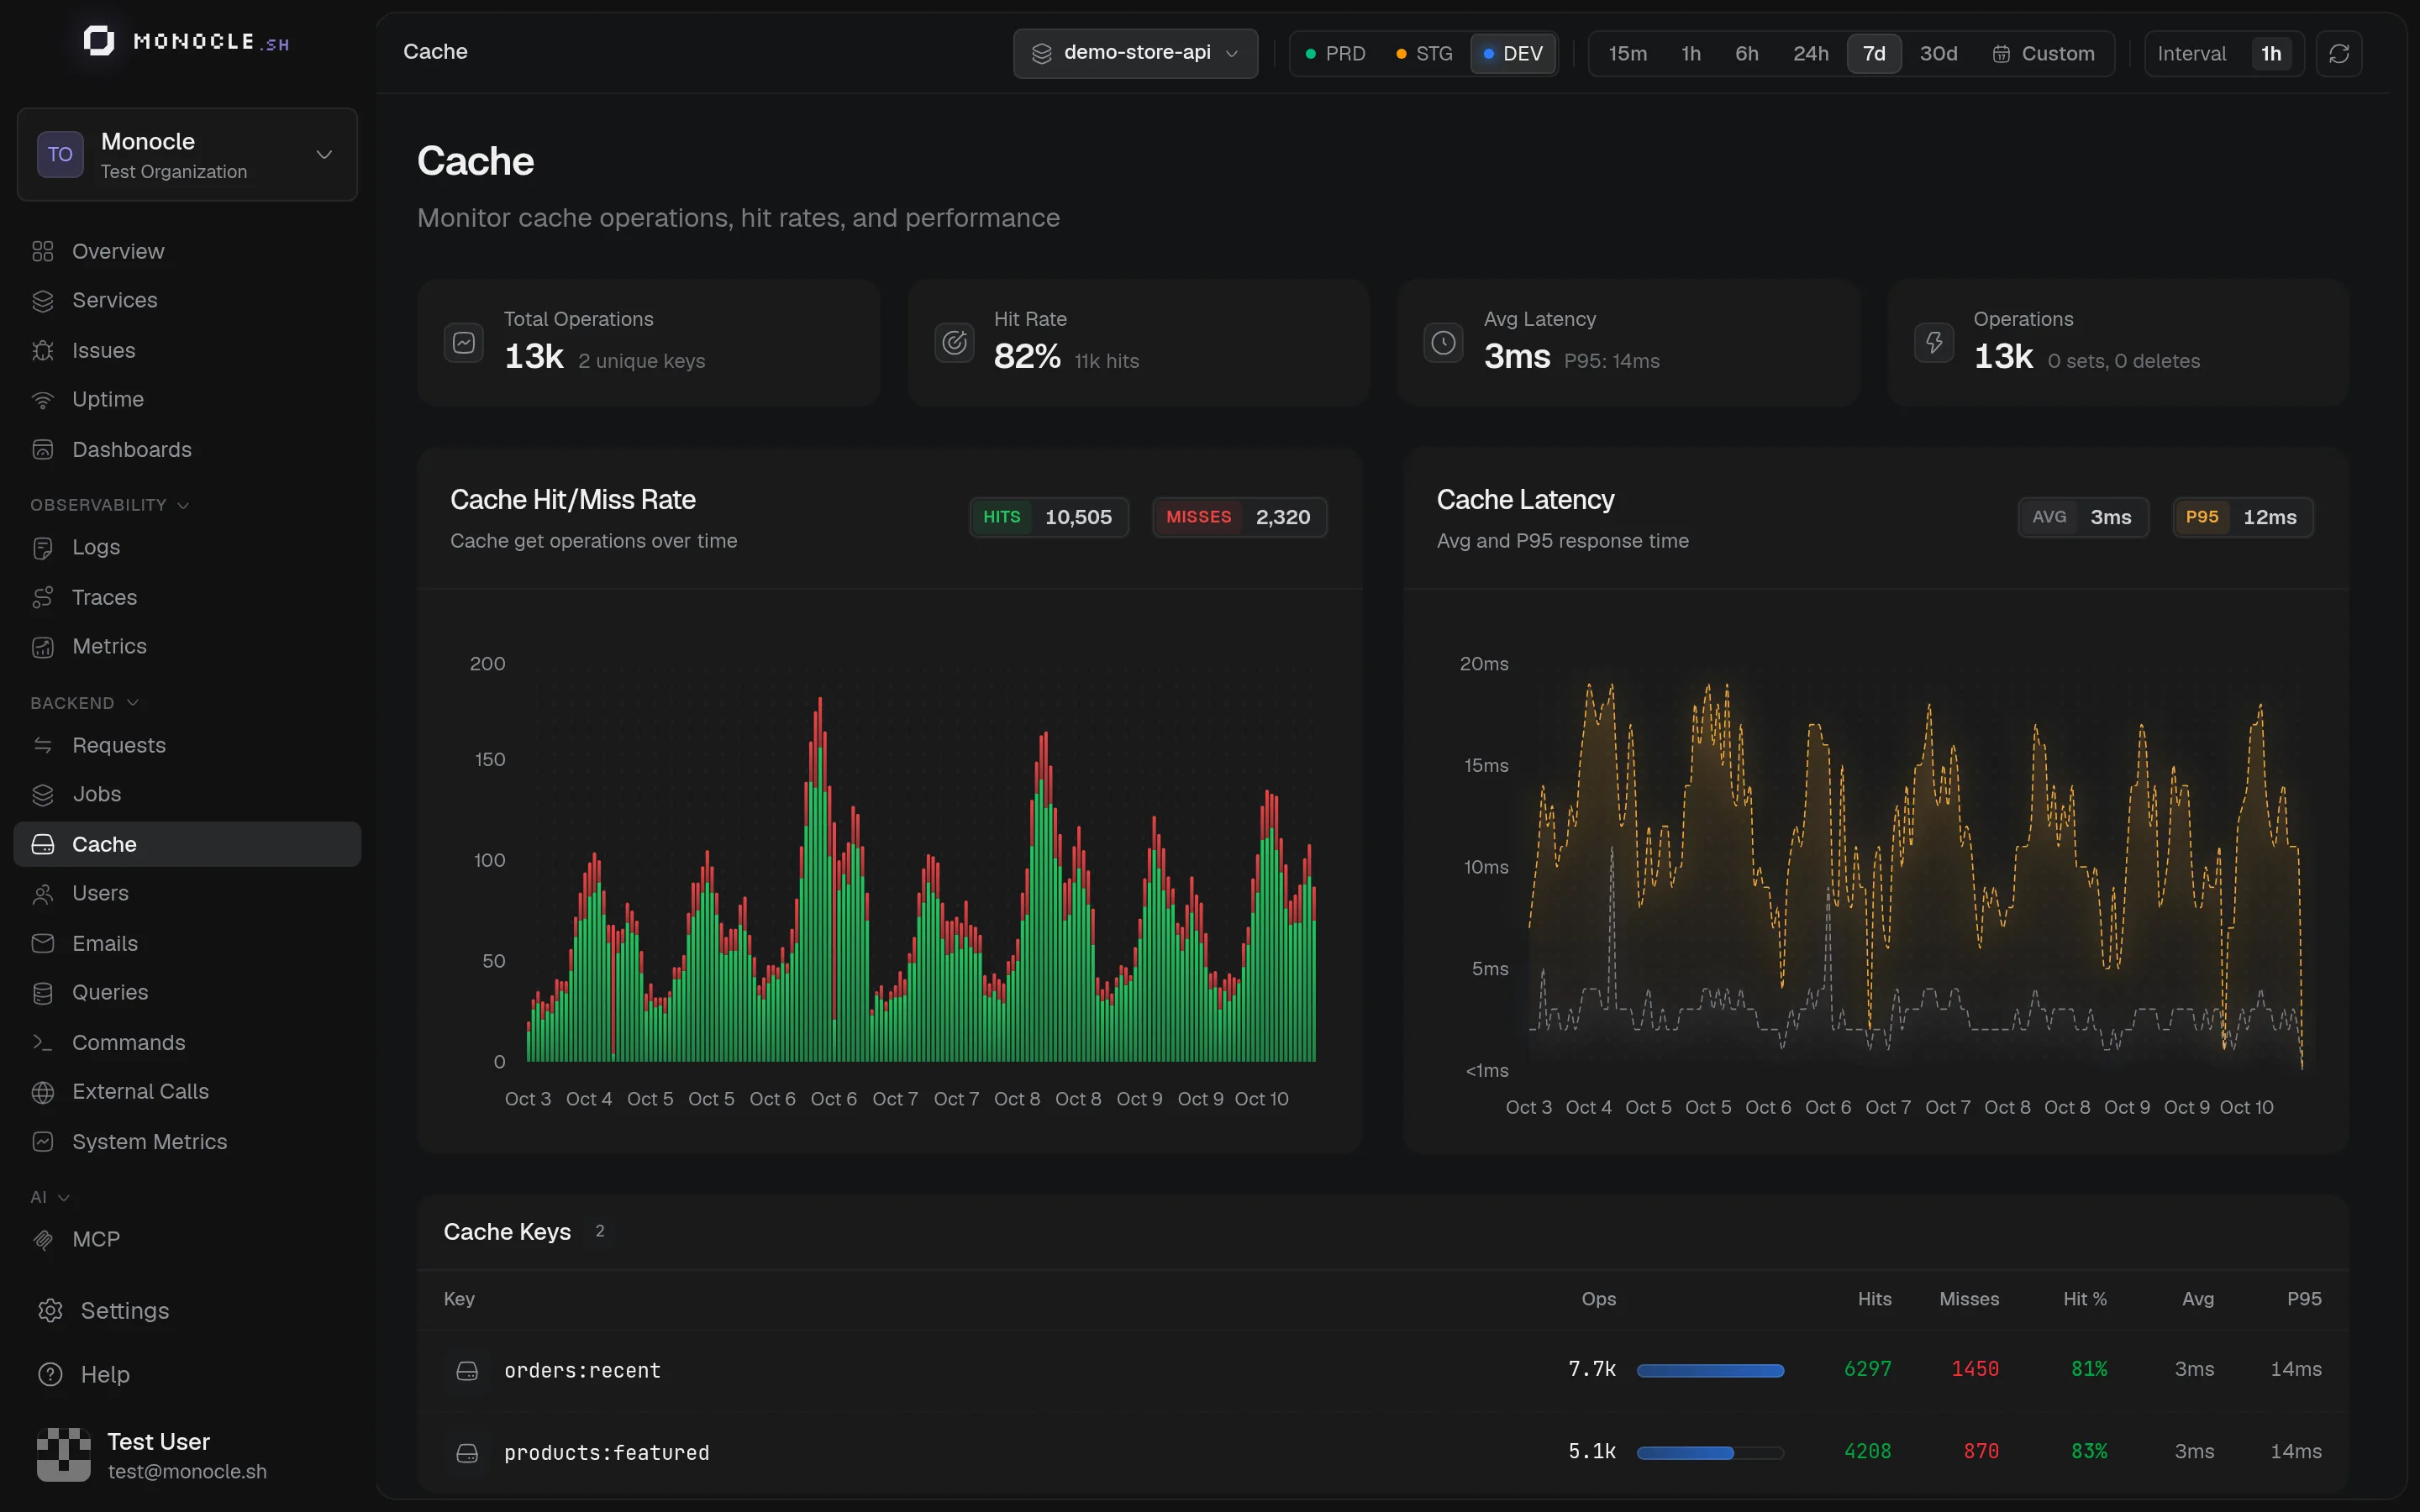Screen dimensions: 2420x1512
Task: Click the orders:recent ops progress bar
Action: 1710,1371
